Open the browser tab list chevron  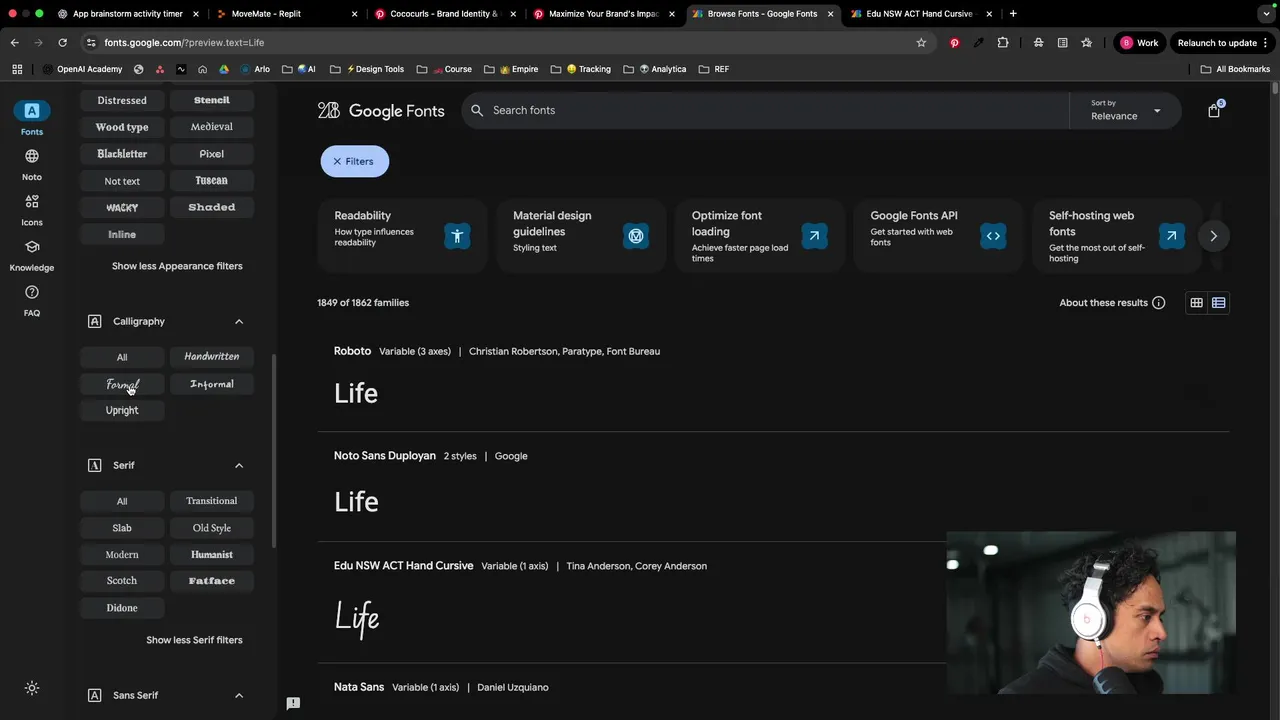coord(1267,14)
